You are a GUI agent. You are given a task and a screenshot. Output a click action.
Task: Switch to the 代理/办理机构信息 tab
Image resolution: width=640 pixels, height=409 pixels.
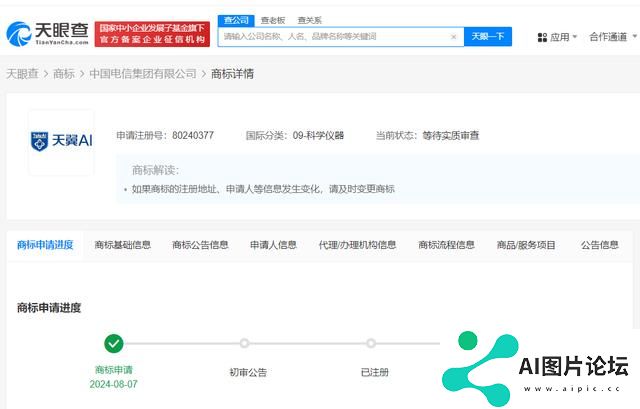[x=357, y=245]
